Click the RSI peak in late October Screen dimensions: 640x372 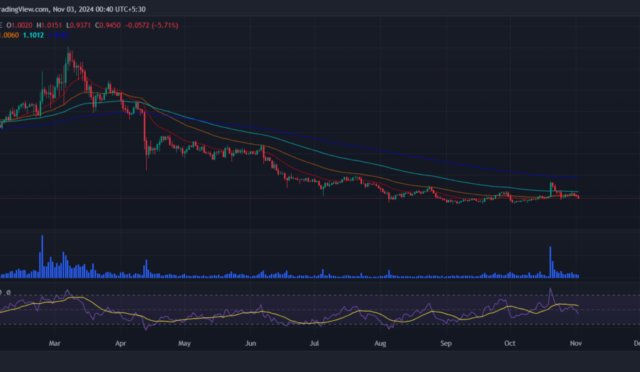coord(550,290)
